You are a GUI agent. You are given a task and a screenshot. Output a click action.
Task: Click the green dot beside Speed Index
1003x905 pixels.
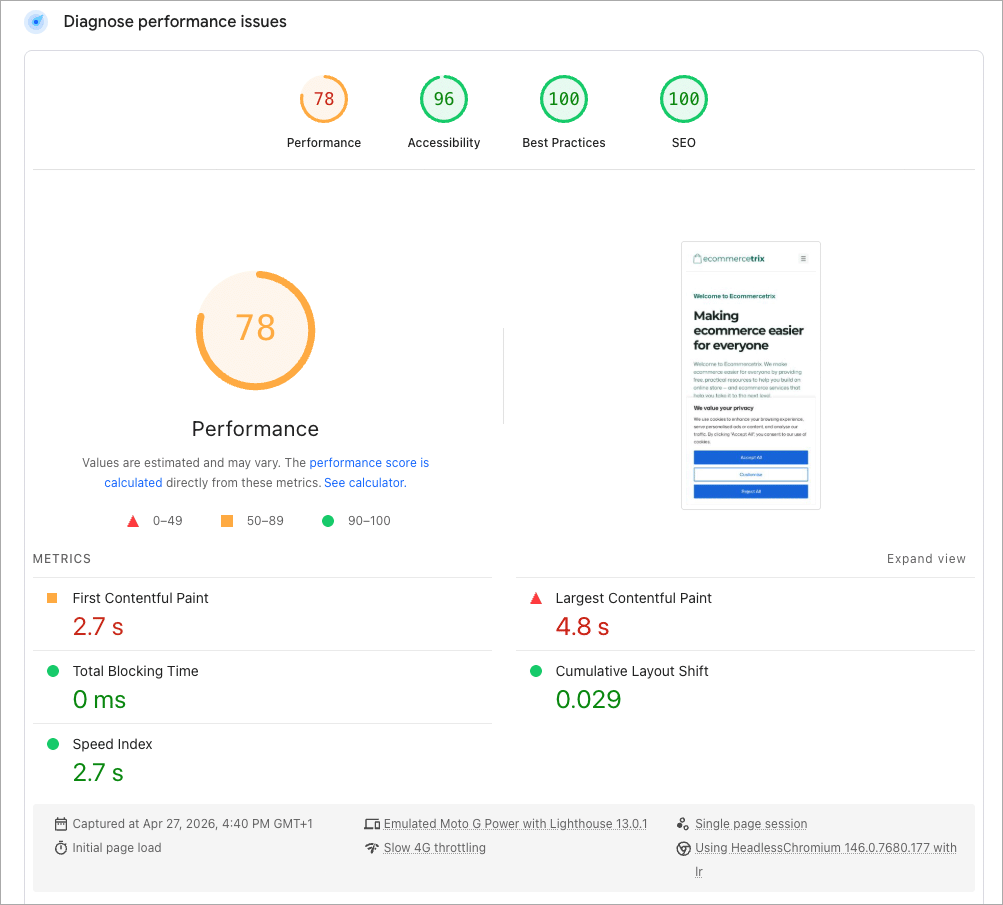pos(53,744)
